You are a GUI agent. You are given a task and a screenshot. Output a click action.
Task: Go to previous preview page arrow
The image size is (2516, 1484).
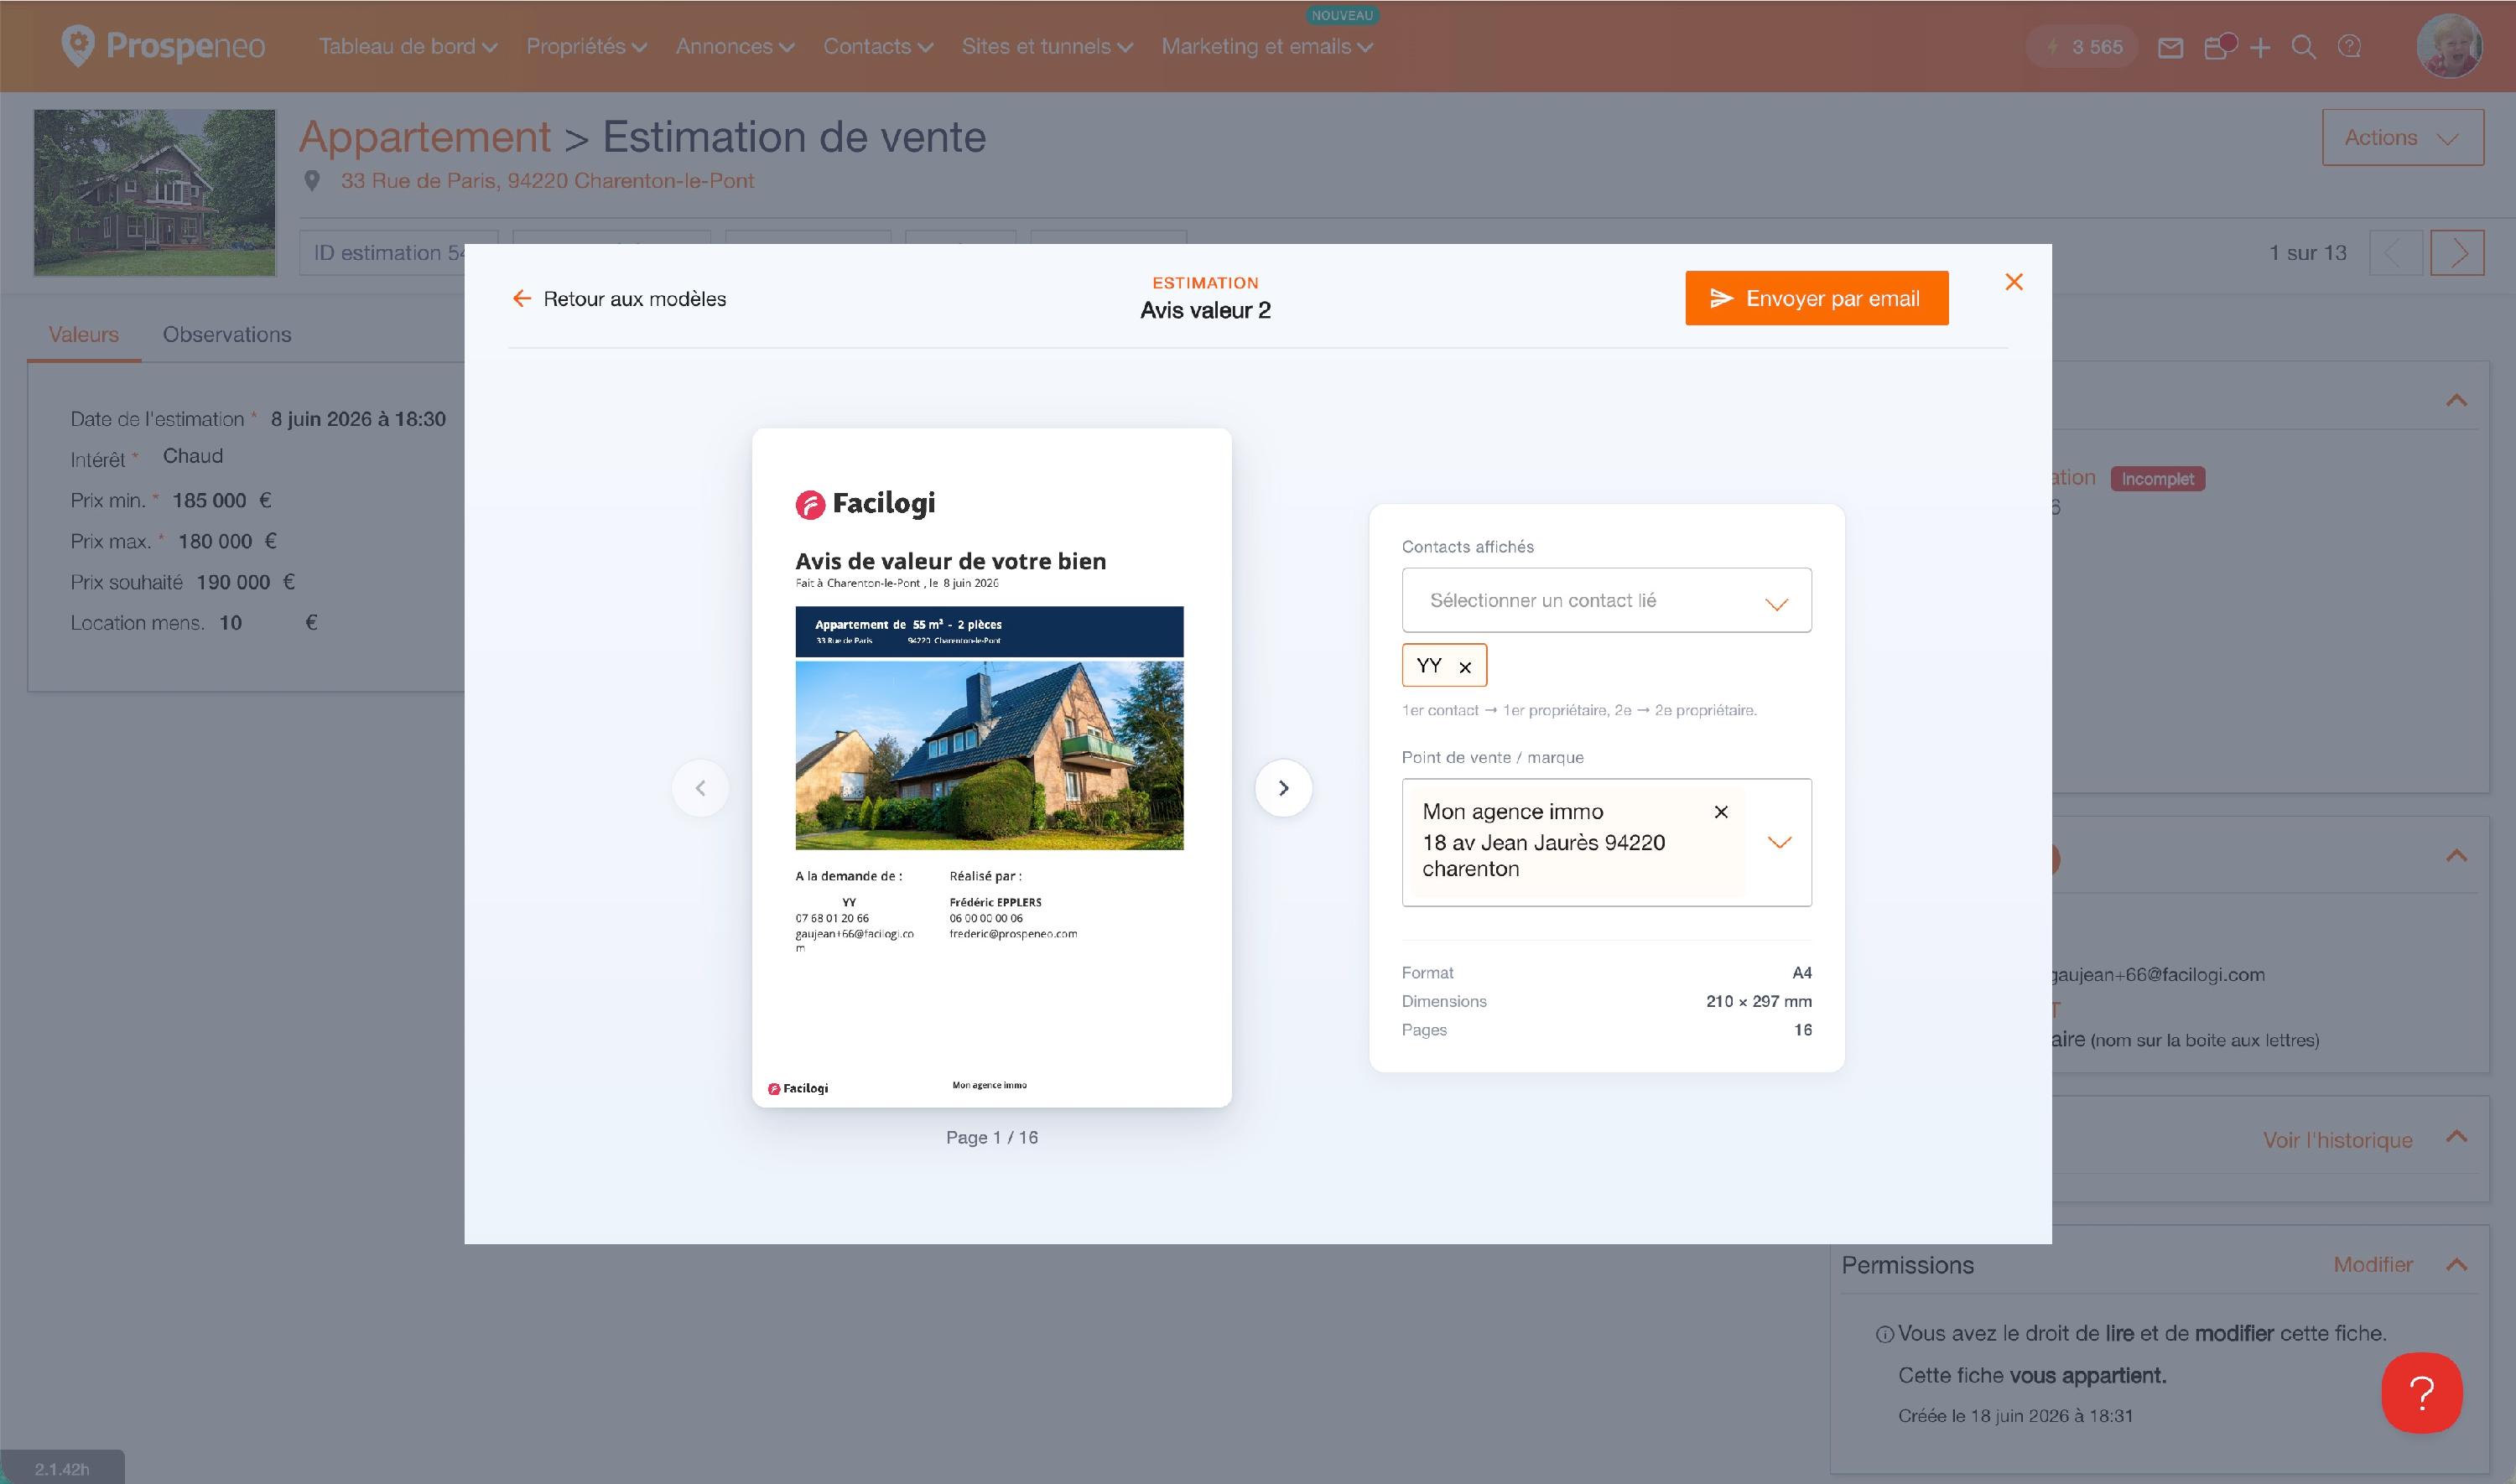[x=700, y=788]
